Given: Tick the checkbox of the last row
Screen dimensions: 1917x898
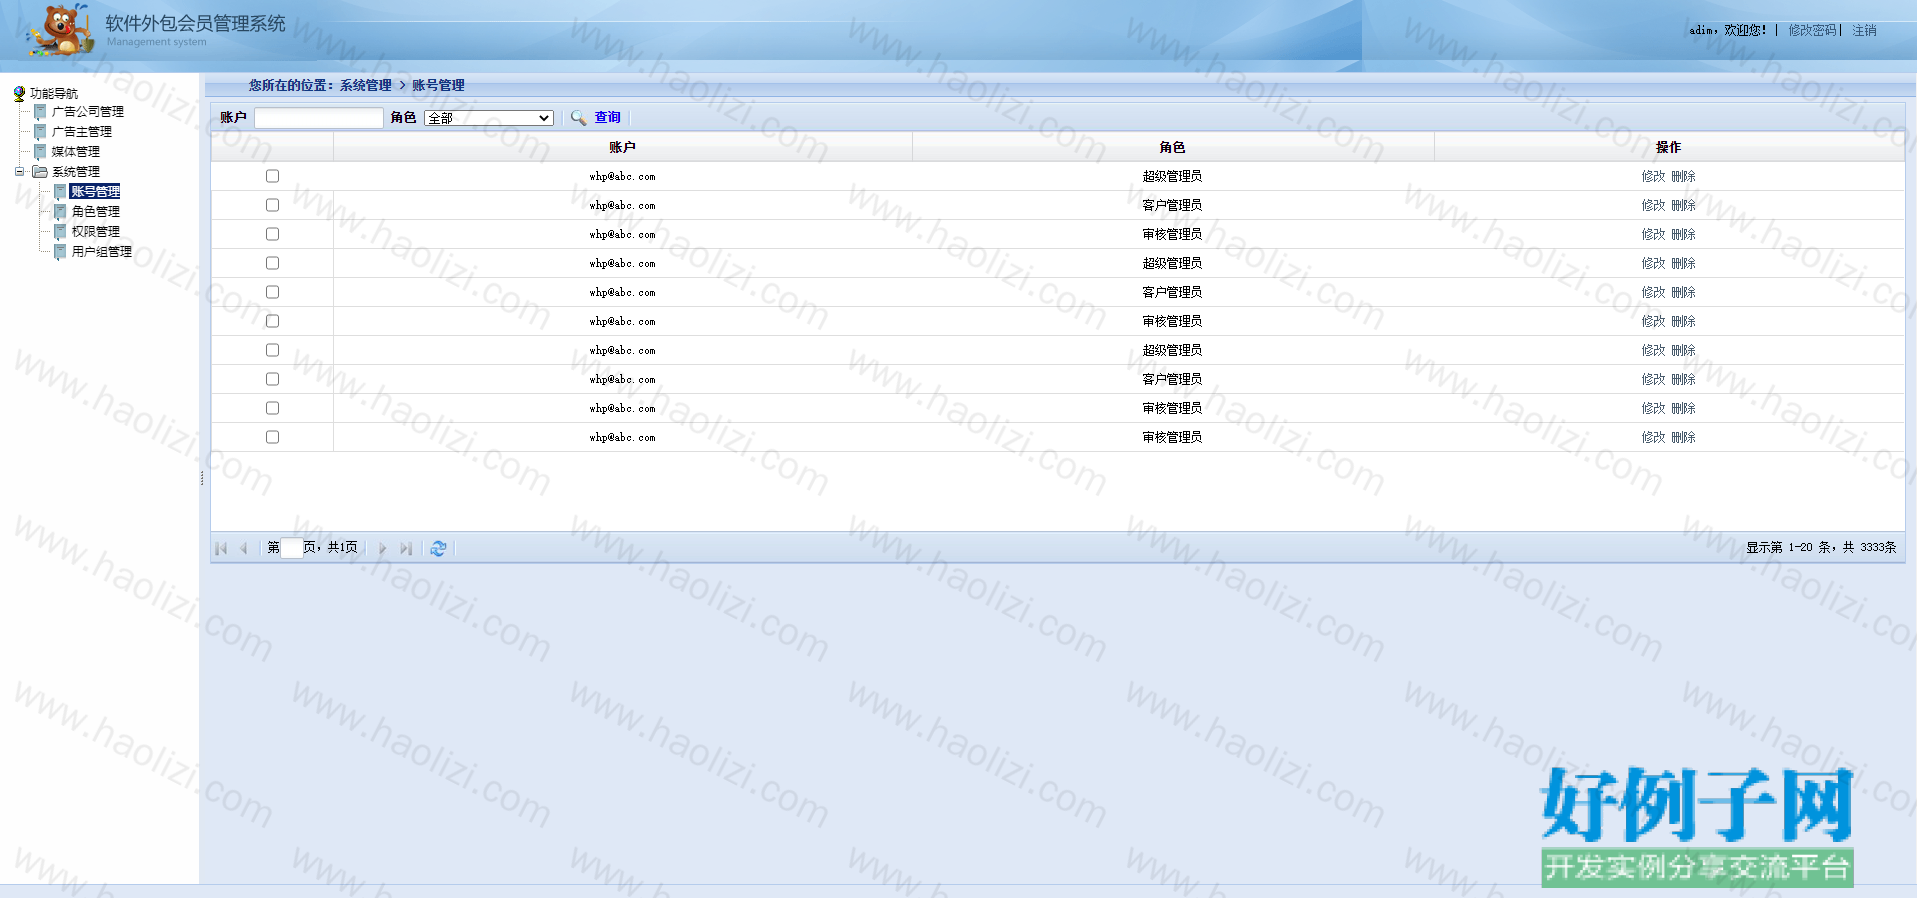Looking at the screenshot, I should [x=272, y=437].
